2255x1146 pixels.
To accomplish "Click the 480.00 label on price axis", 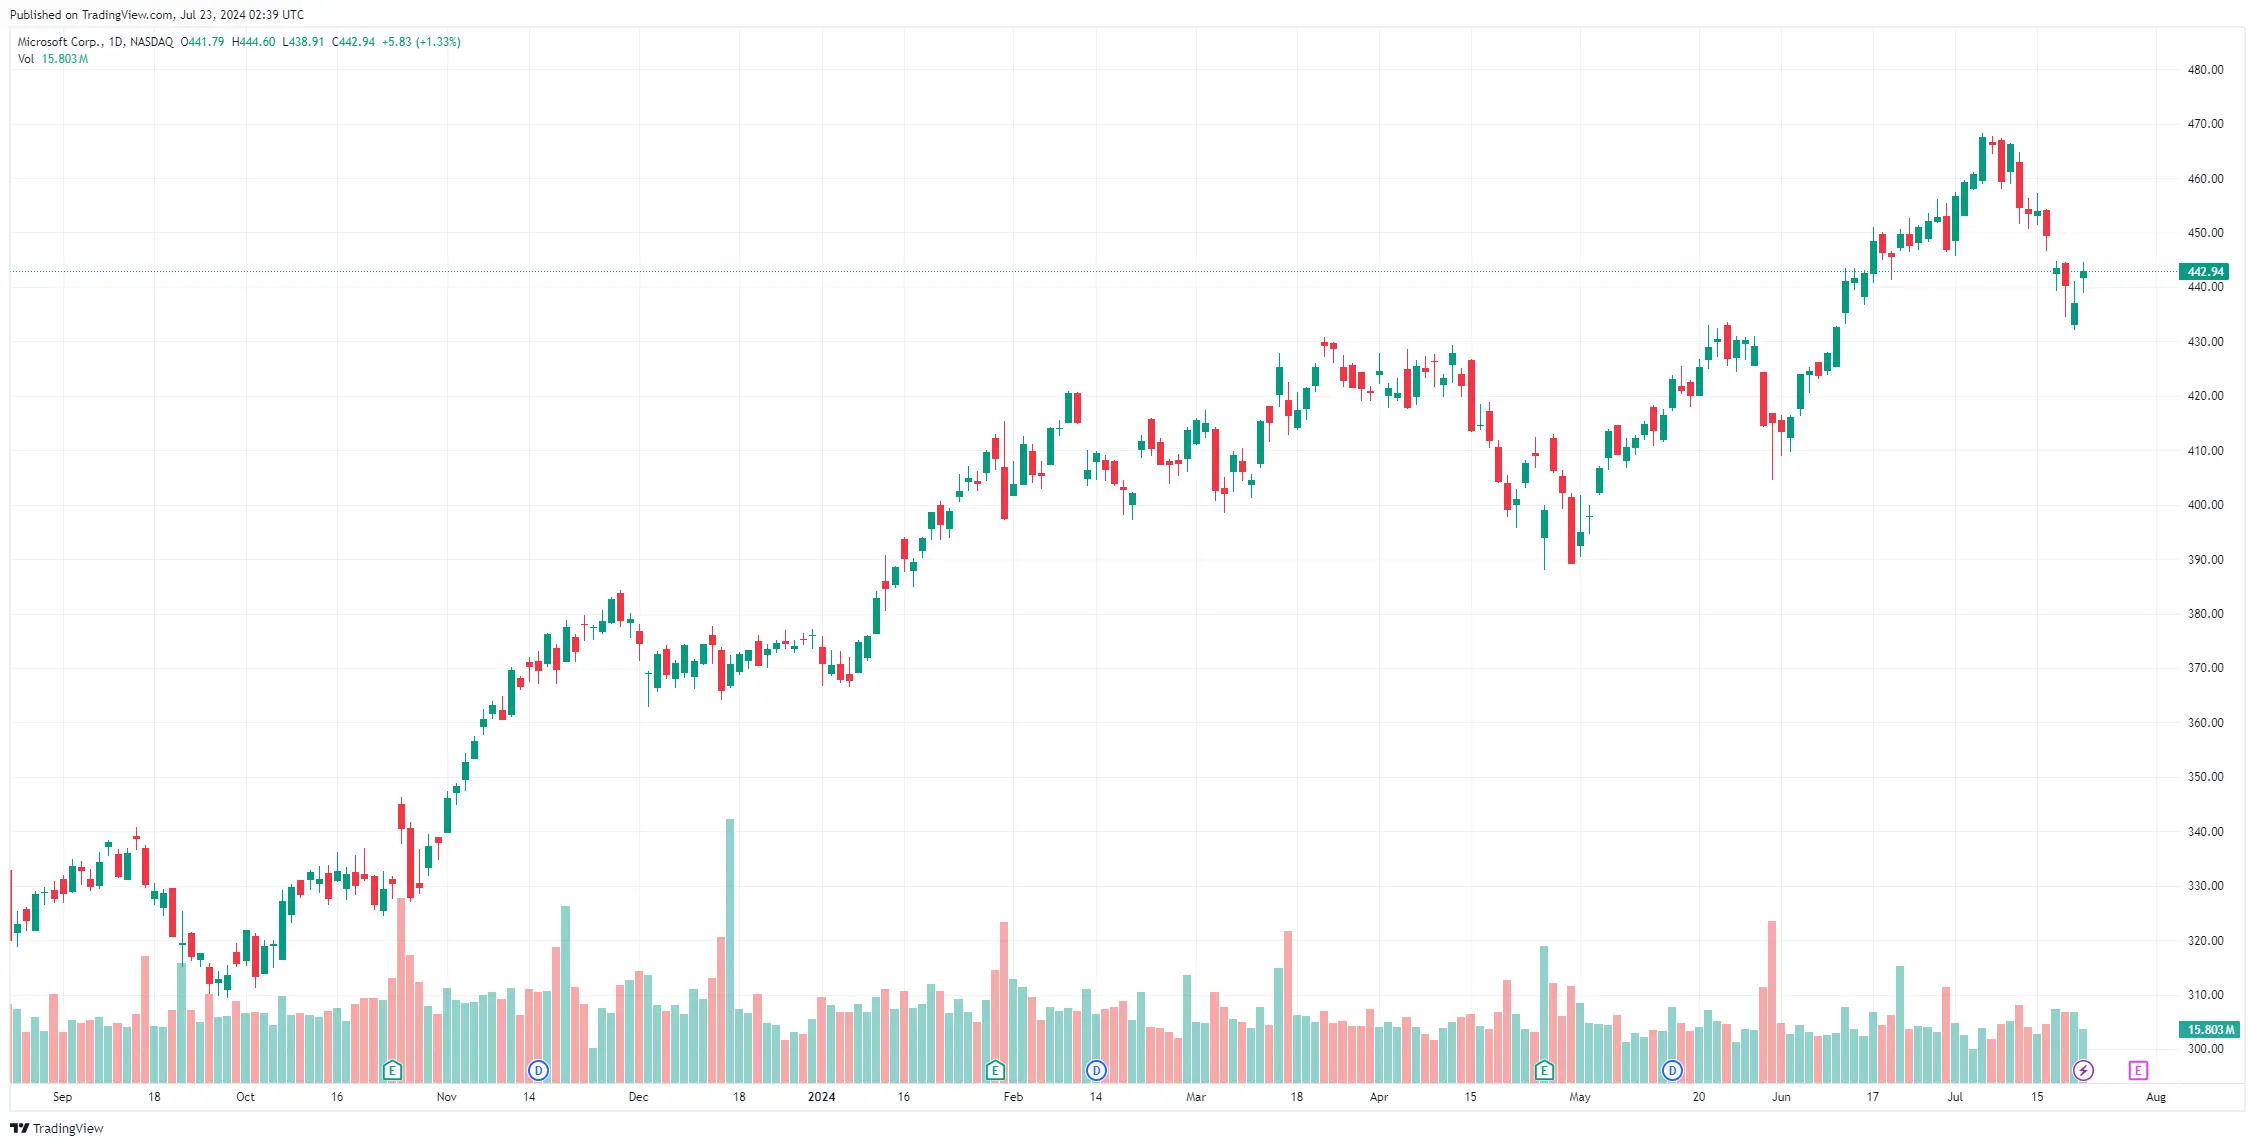I will point(2205,70).
